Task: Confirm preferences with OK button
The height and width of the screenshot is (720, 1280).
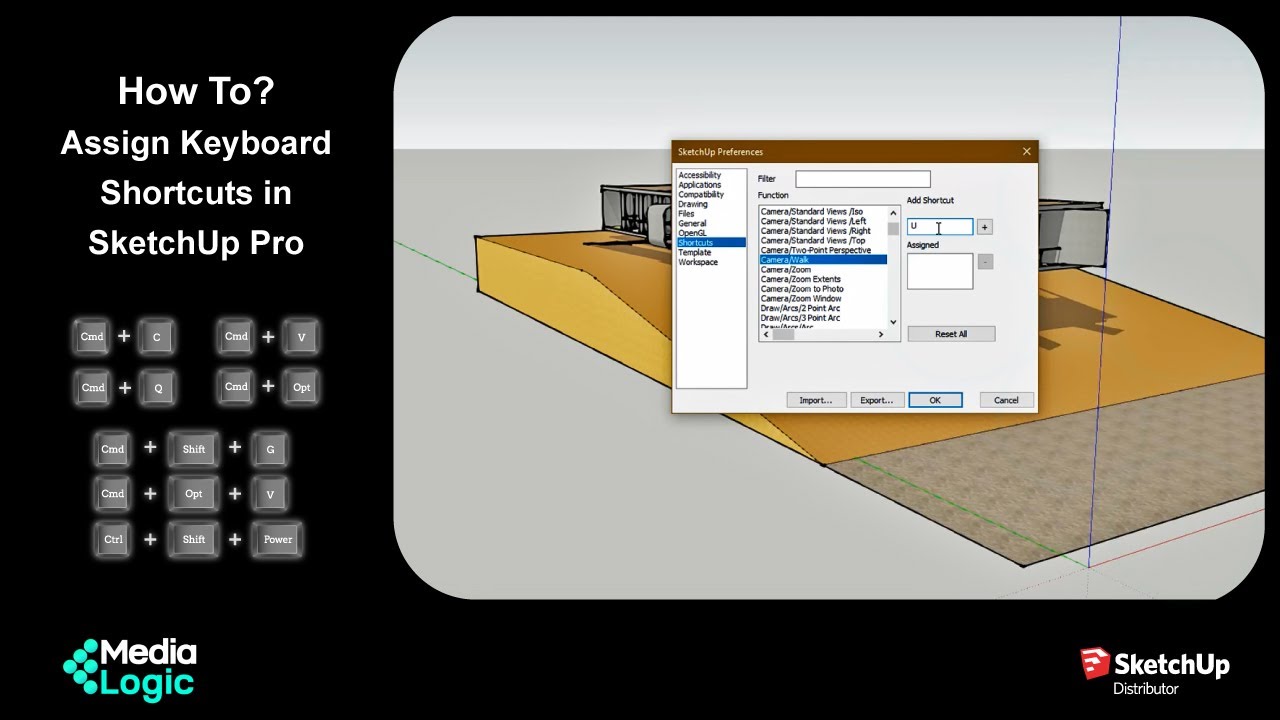Action: pos(935,400)
